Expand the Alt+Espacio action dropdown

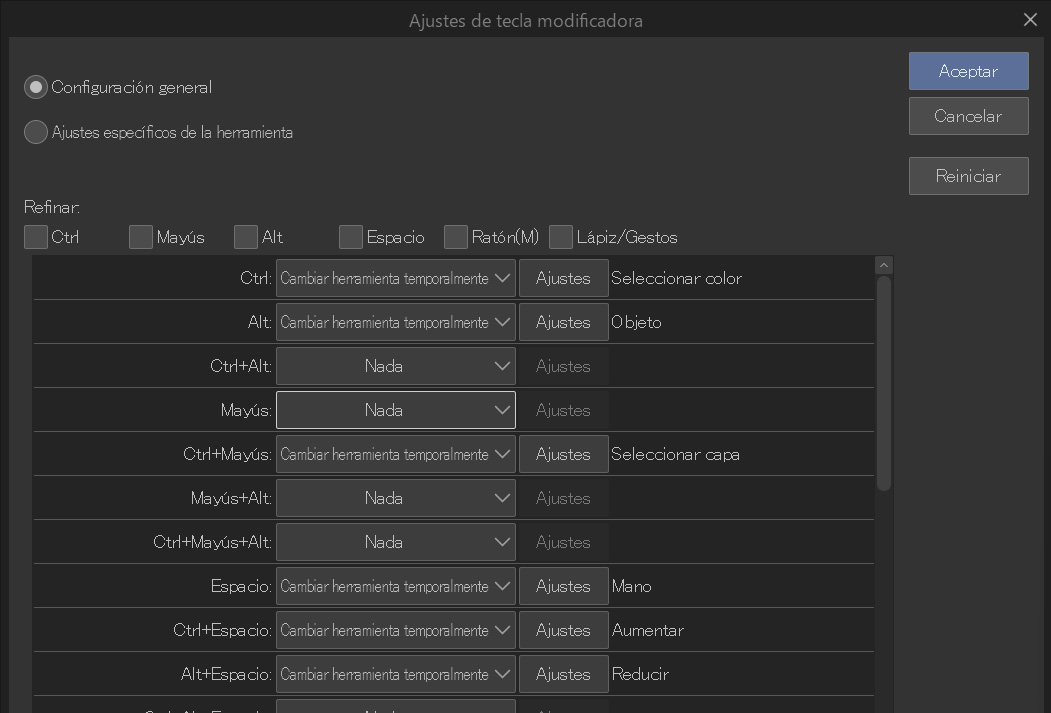tap(395, 674)
